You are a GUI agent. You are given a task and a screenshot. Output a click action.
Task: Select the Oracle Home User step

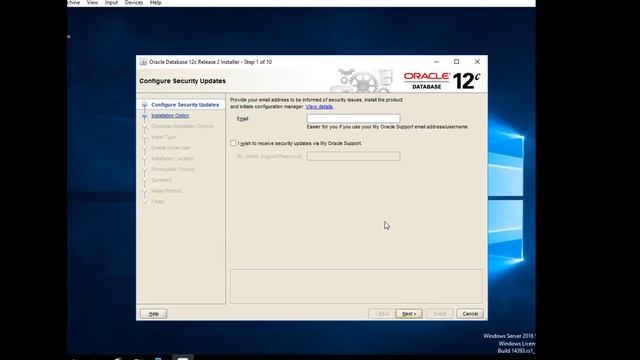click(171, 148)
